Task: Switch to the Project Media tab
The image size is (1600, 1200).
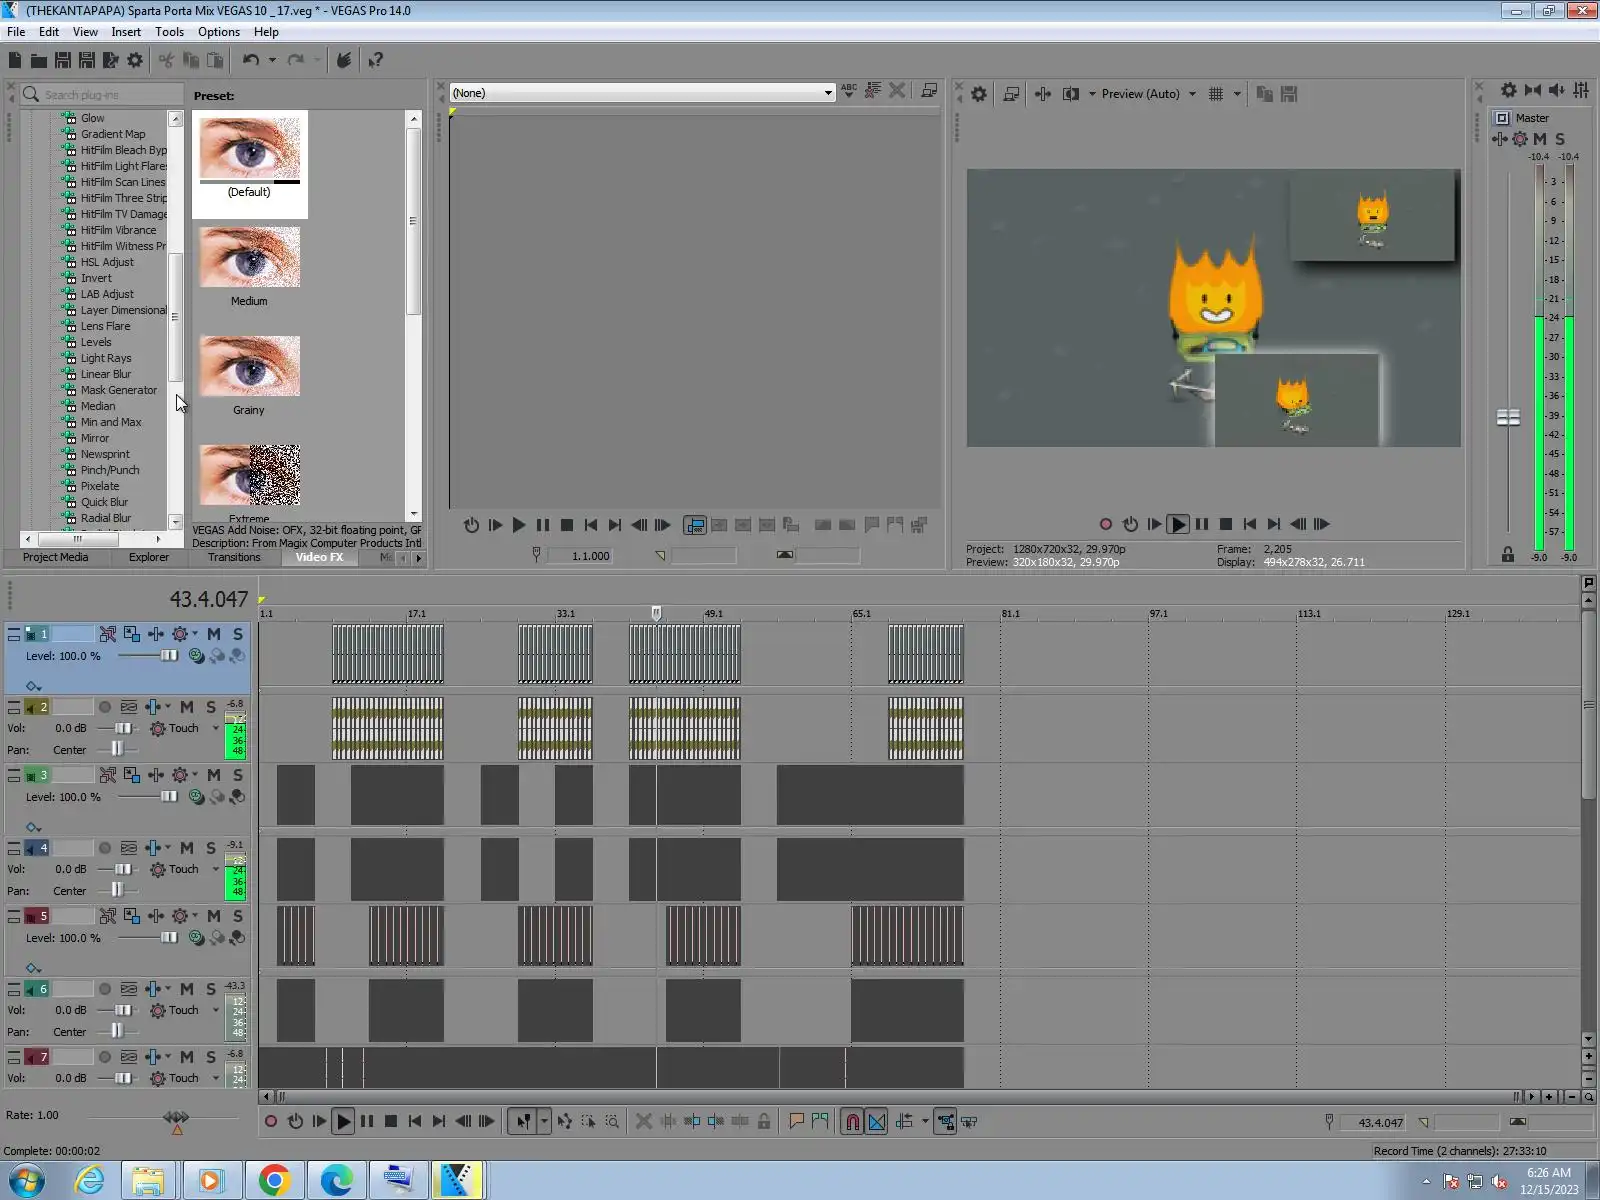Action: tap(55, 557)
